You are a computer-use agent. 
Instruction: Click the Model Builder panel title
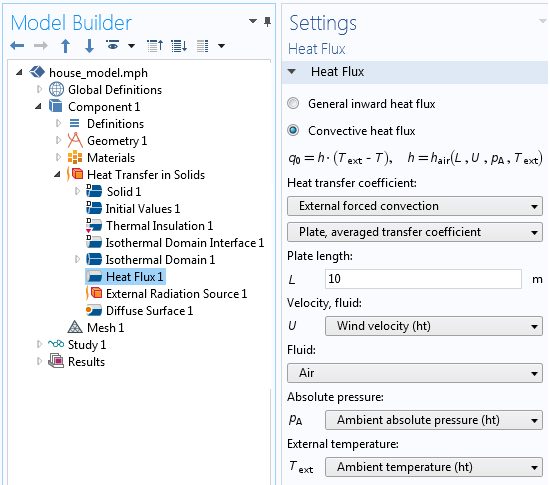tap(71, 23)
